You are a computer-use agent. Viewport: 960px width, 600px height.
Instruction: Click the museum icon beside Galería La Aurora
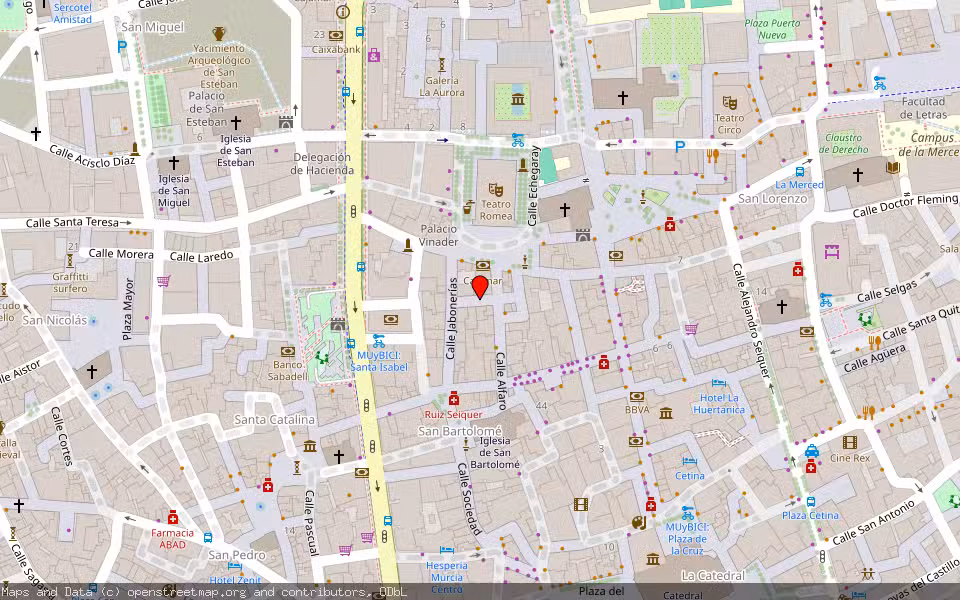(517, 98)
